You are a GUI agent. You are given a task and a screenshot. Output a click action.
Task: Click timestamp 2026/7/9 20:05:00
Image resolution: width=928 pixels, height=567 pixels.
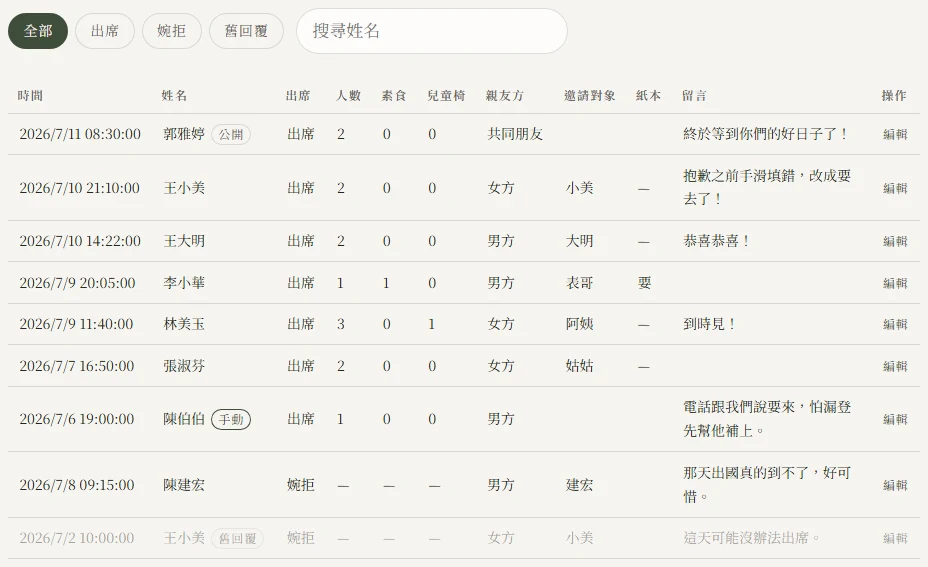77,284
